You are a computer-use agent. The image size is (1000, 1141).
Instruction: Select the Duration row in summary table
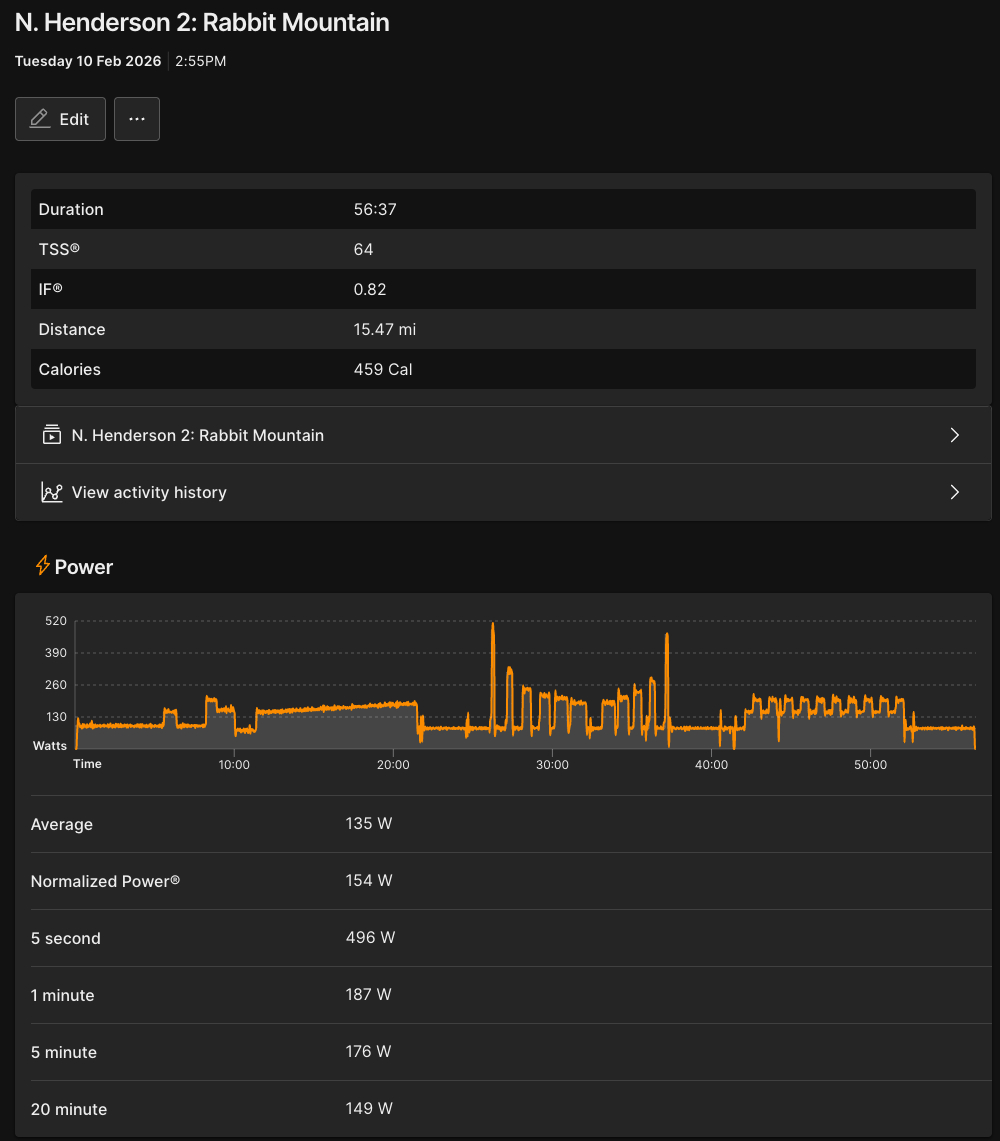(x=503, y=209)
